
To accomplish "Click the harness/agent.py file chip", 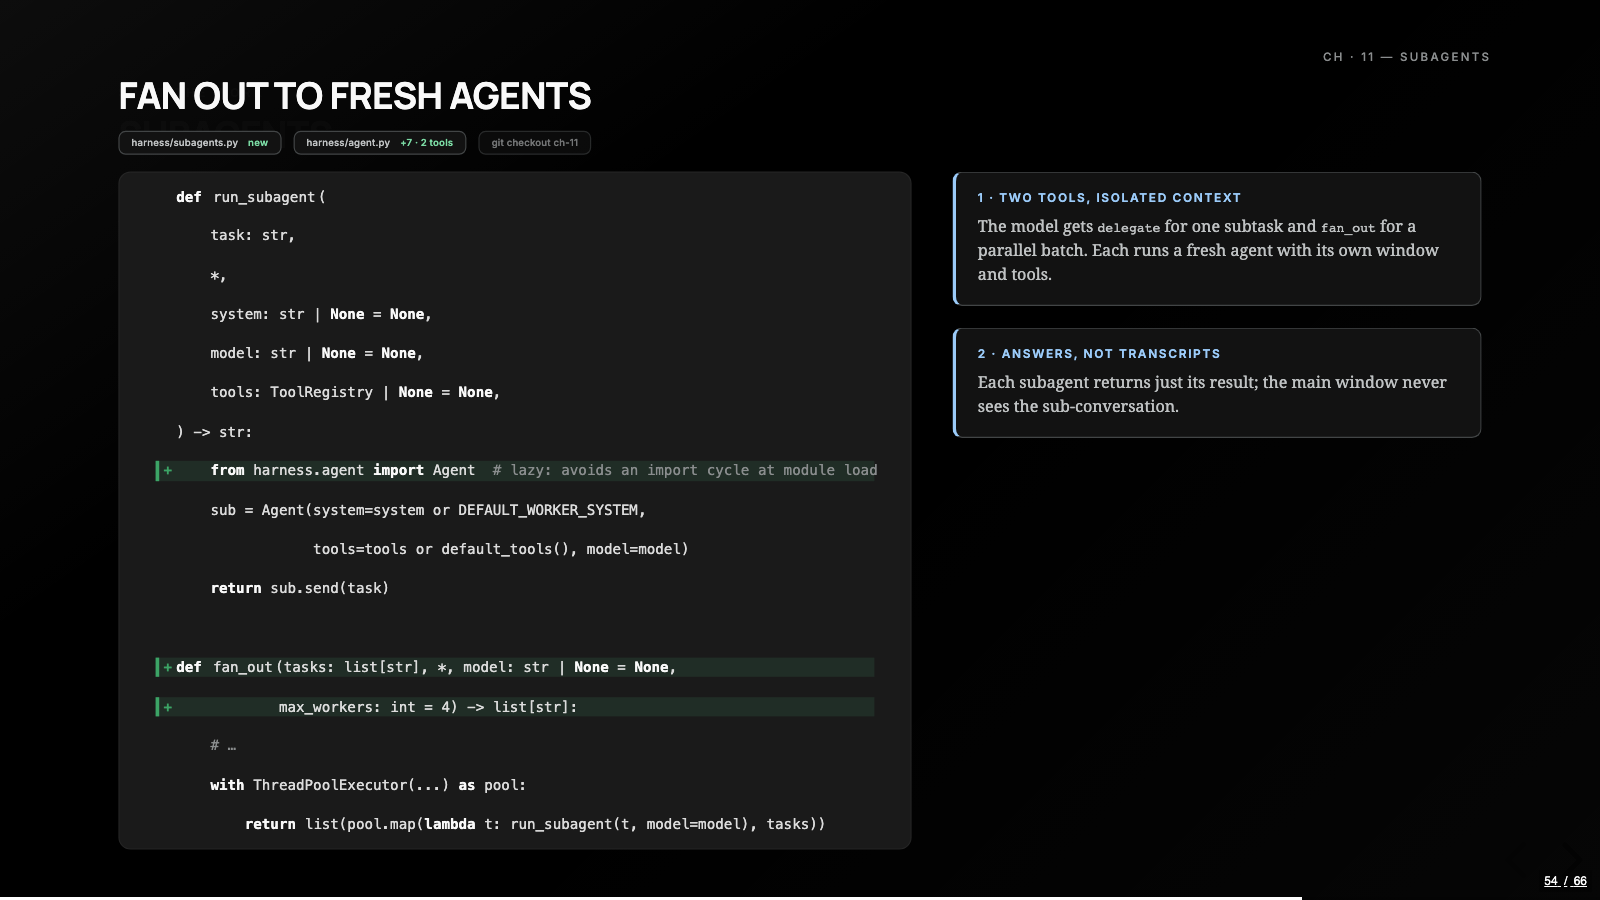I will (380, 143).
